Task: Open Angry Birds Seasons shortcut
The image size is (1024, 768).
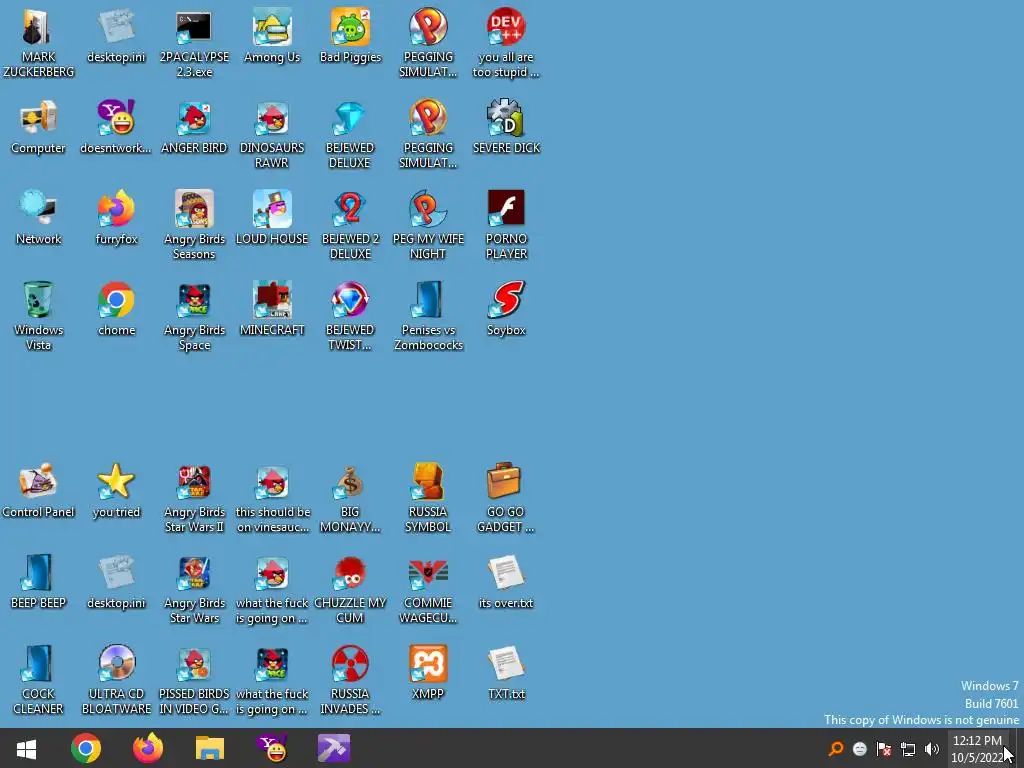Action: click(x=194, y=210)
